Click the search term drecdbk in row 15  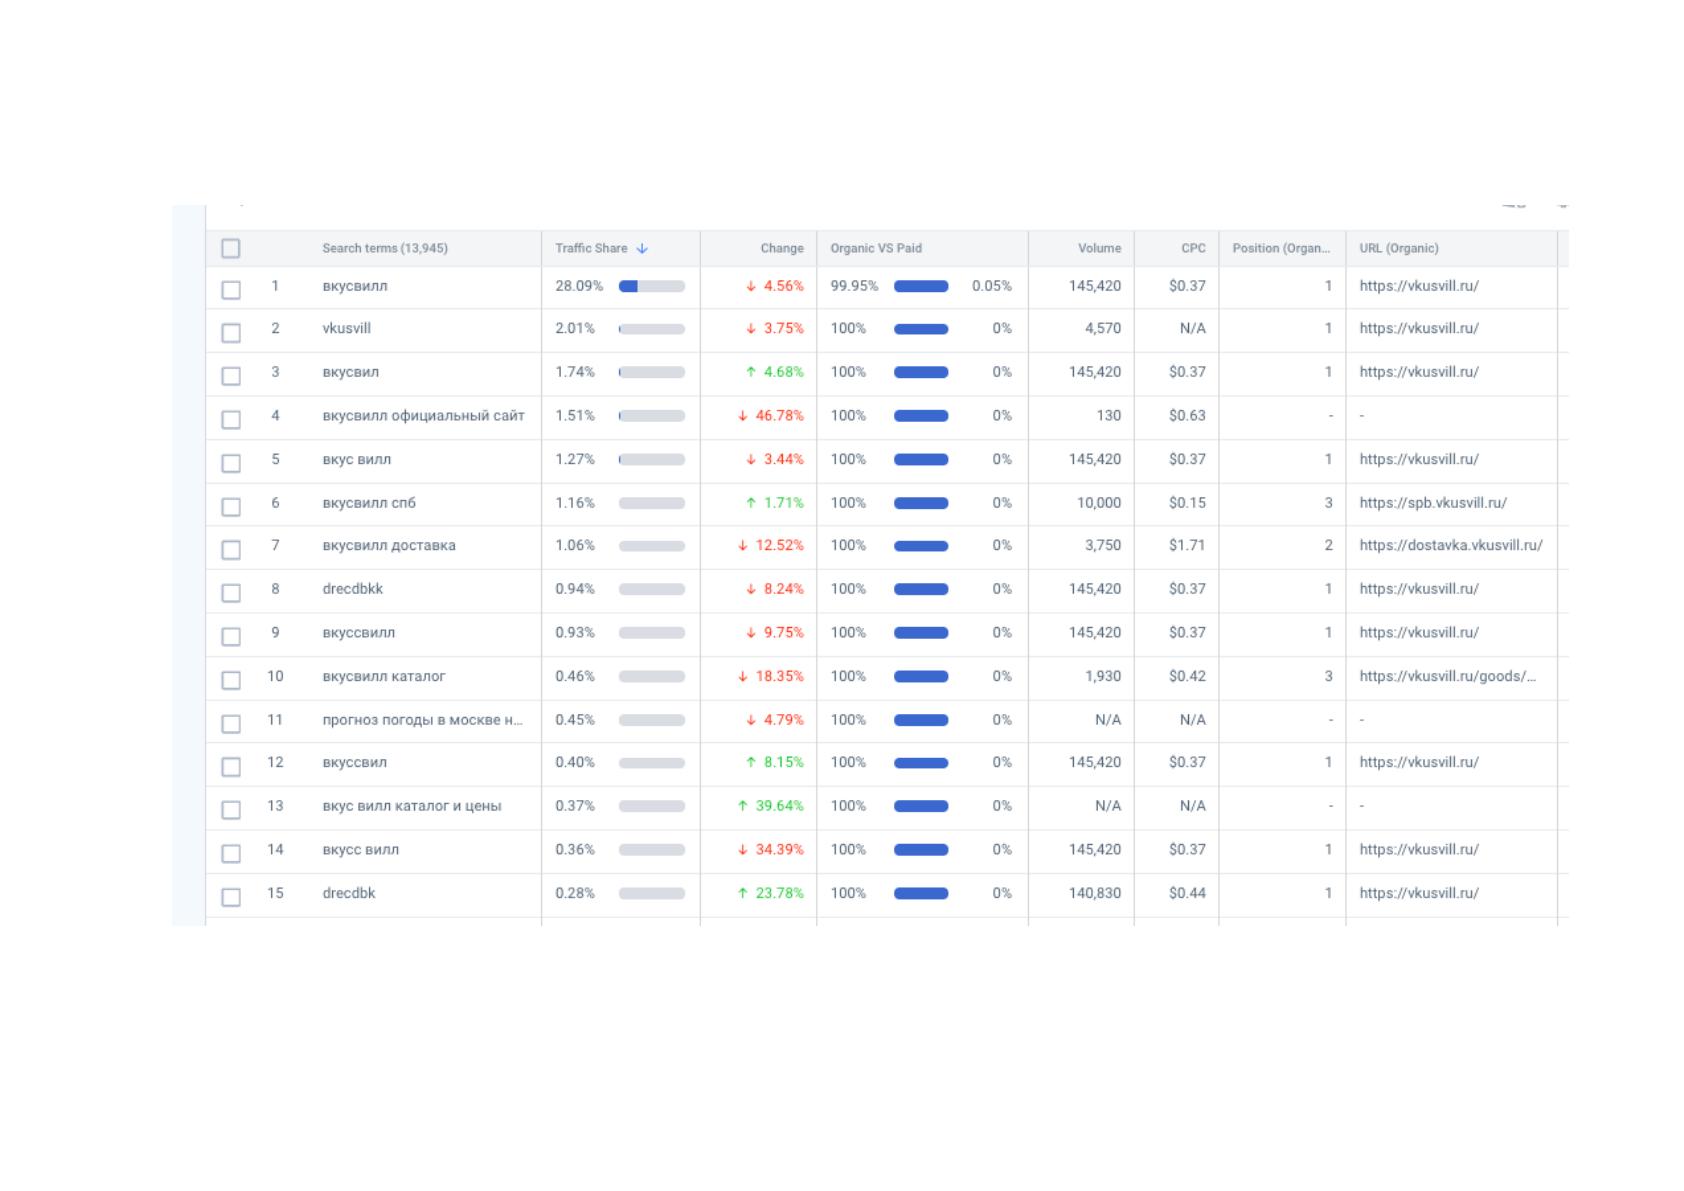click(x=348, y=894)
